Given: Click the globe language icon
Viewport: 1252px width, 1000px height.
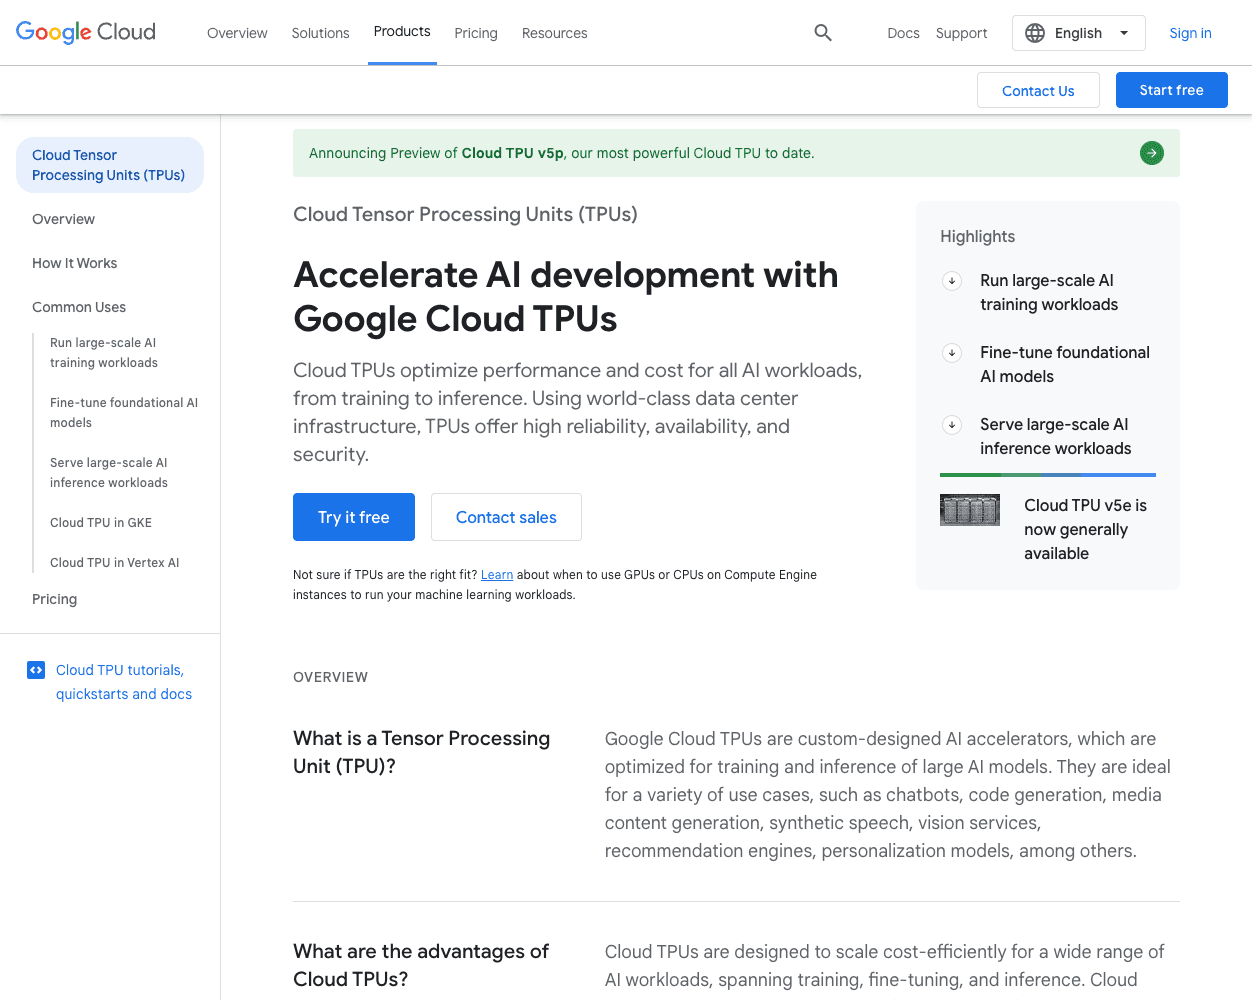Looking at the screenshot, I should 1035,33.
